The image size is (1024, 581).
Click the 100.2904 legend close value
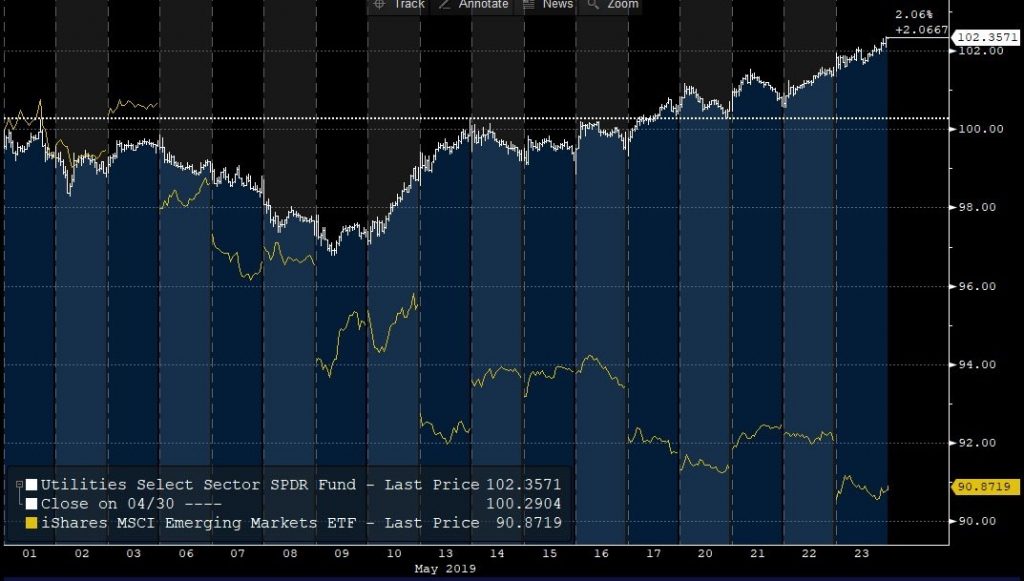pos(523,504)
